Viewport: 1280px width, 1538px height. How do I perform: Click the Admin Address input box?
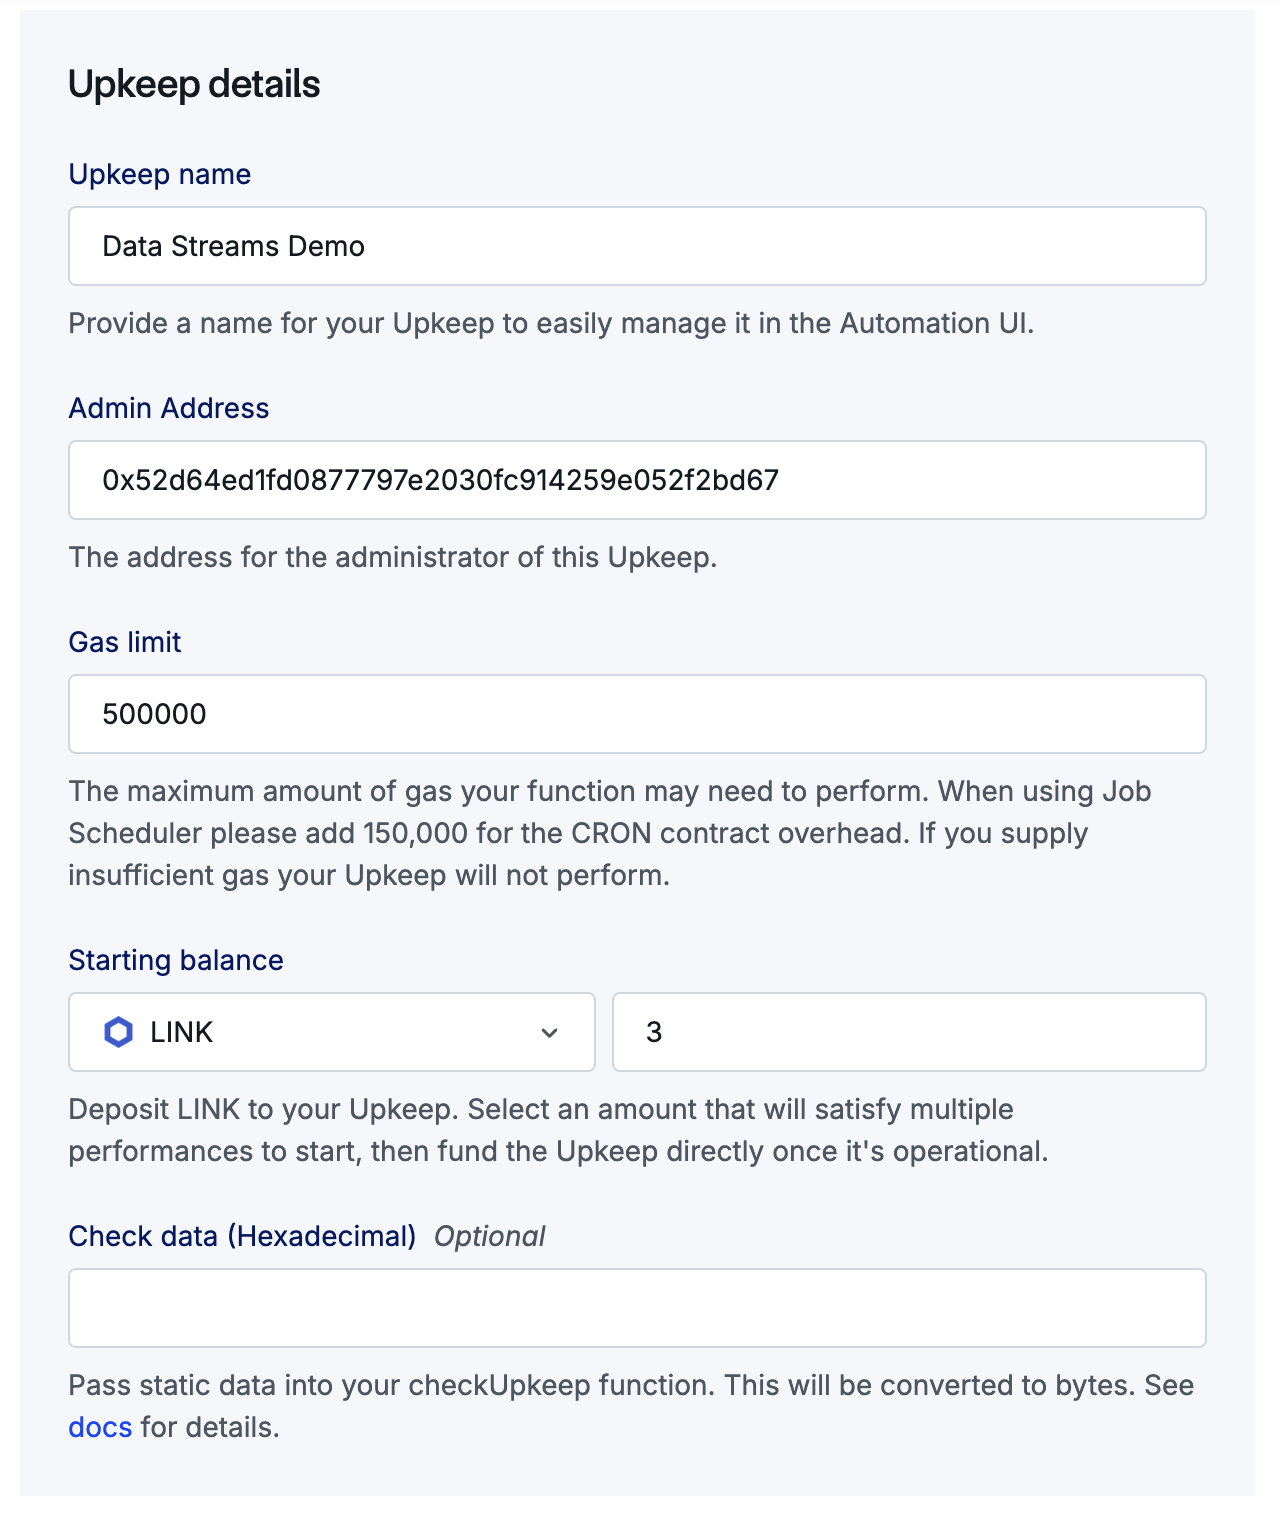click(x=636, y=480)
